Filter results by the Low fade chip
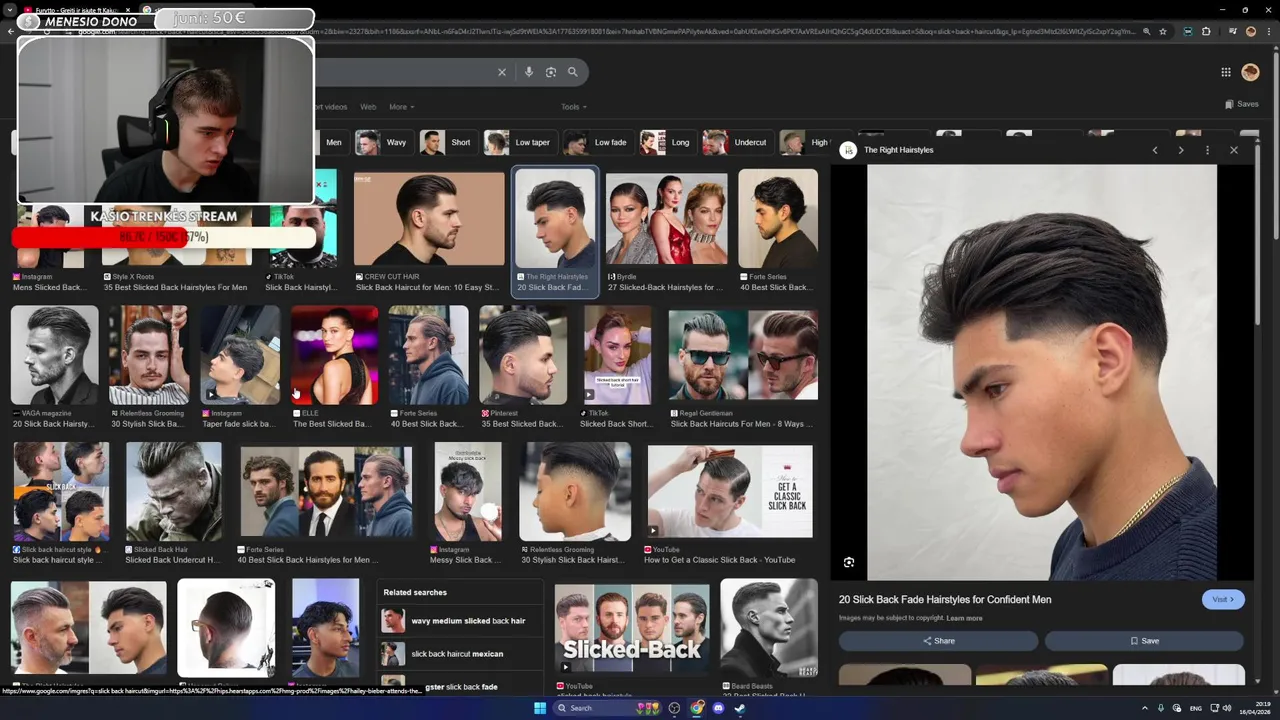Screen dimensions: 1280x720 597,142
